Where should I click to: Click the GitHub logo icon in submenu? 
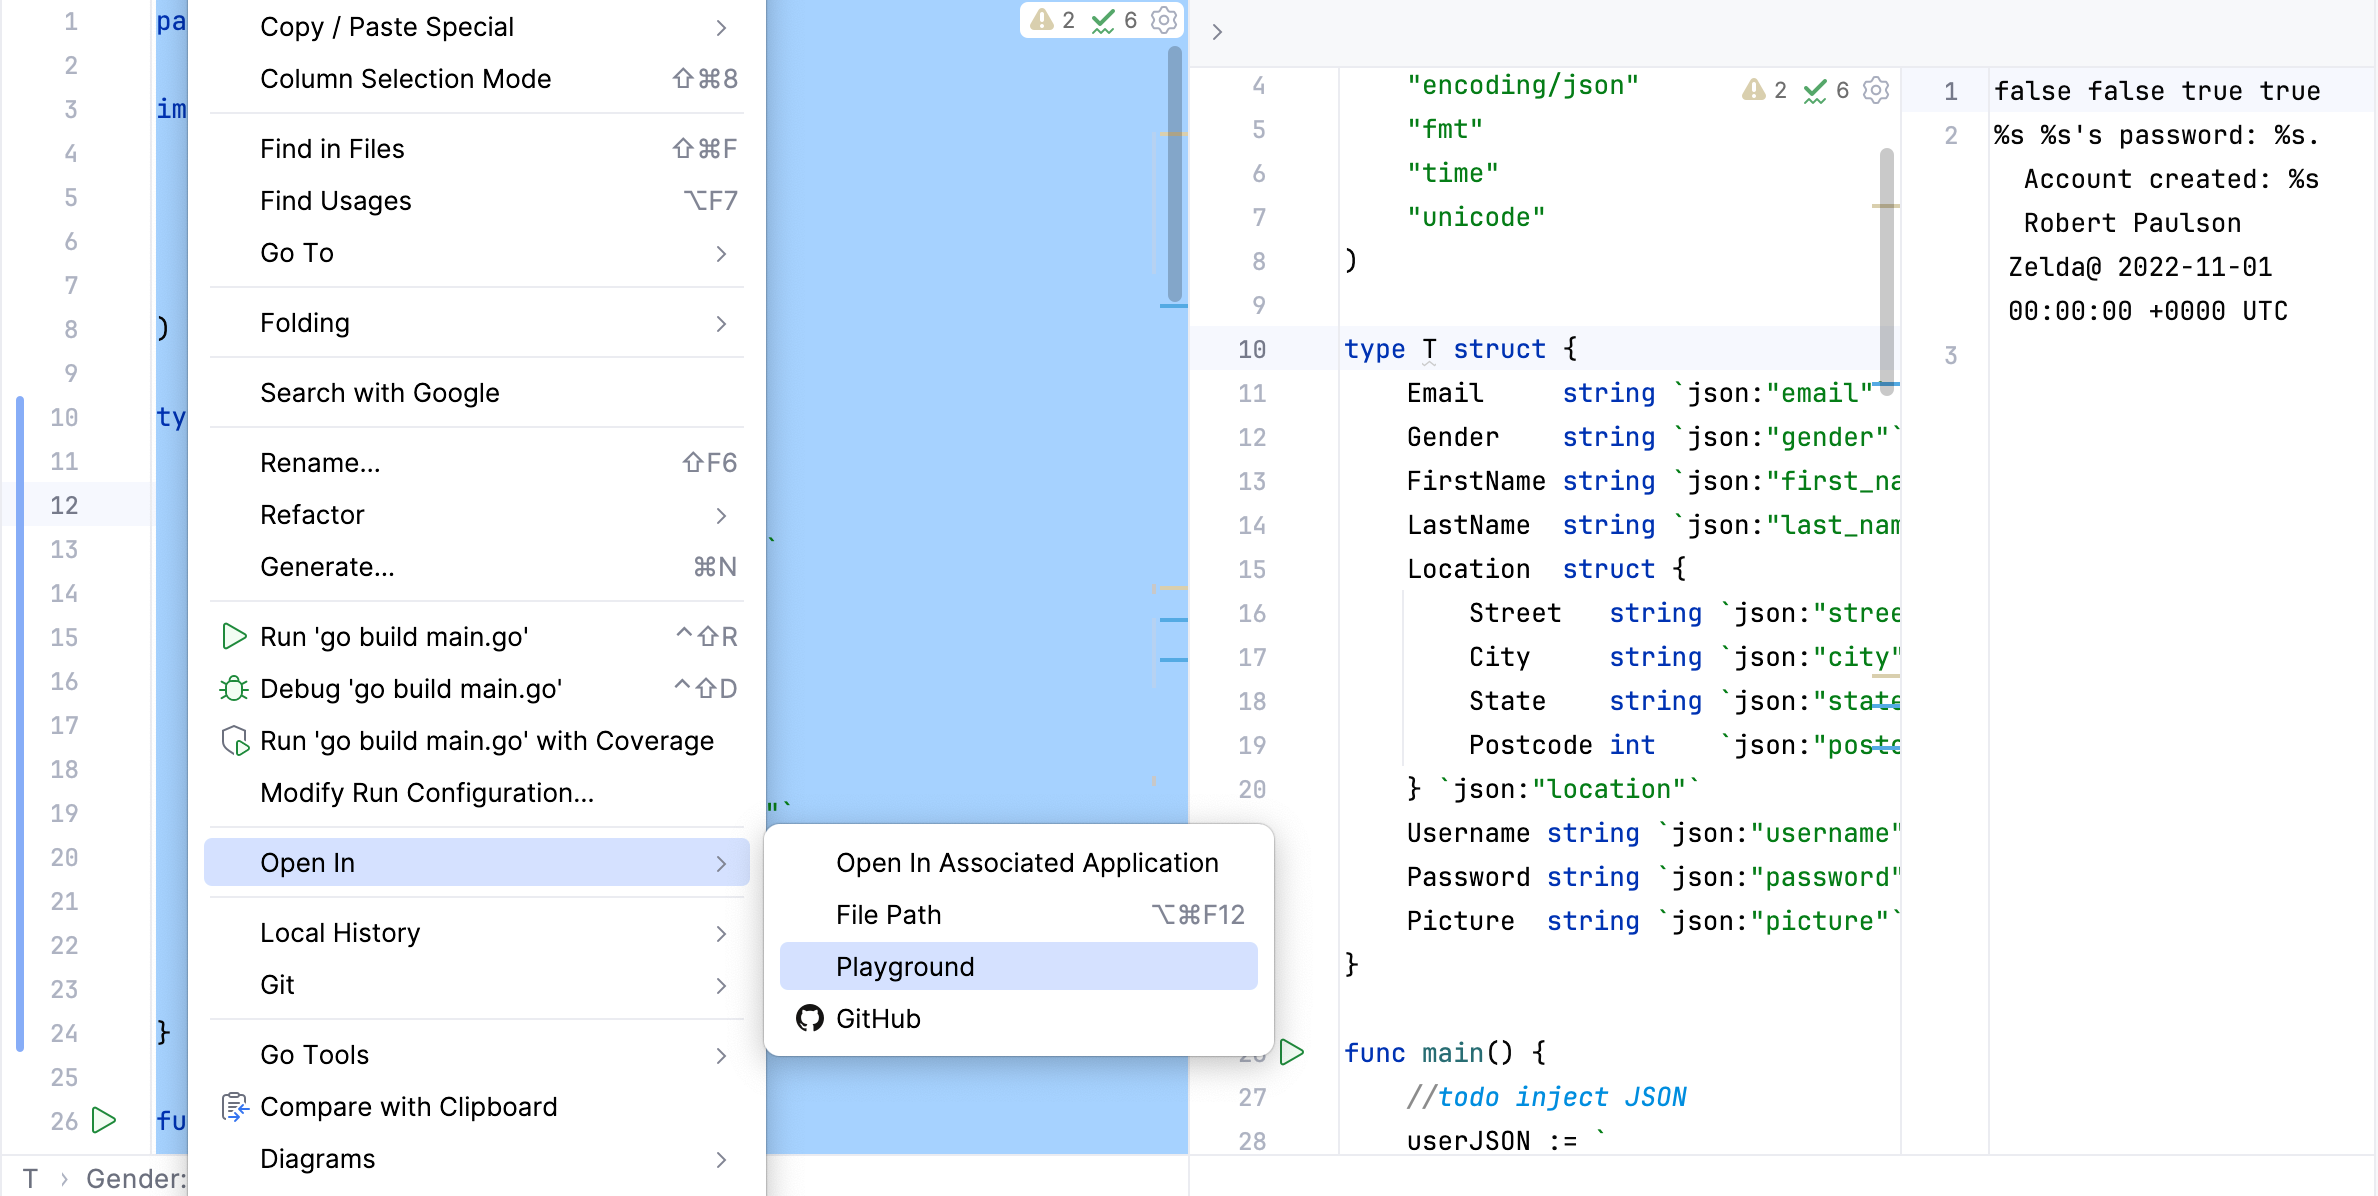(809, 1018)
